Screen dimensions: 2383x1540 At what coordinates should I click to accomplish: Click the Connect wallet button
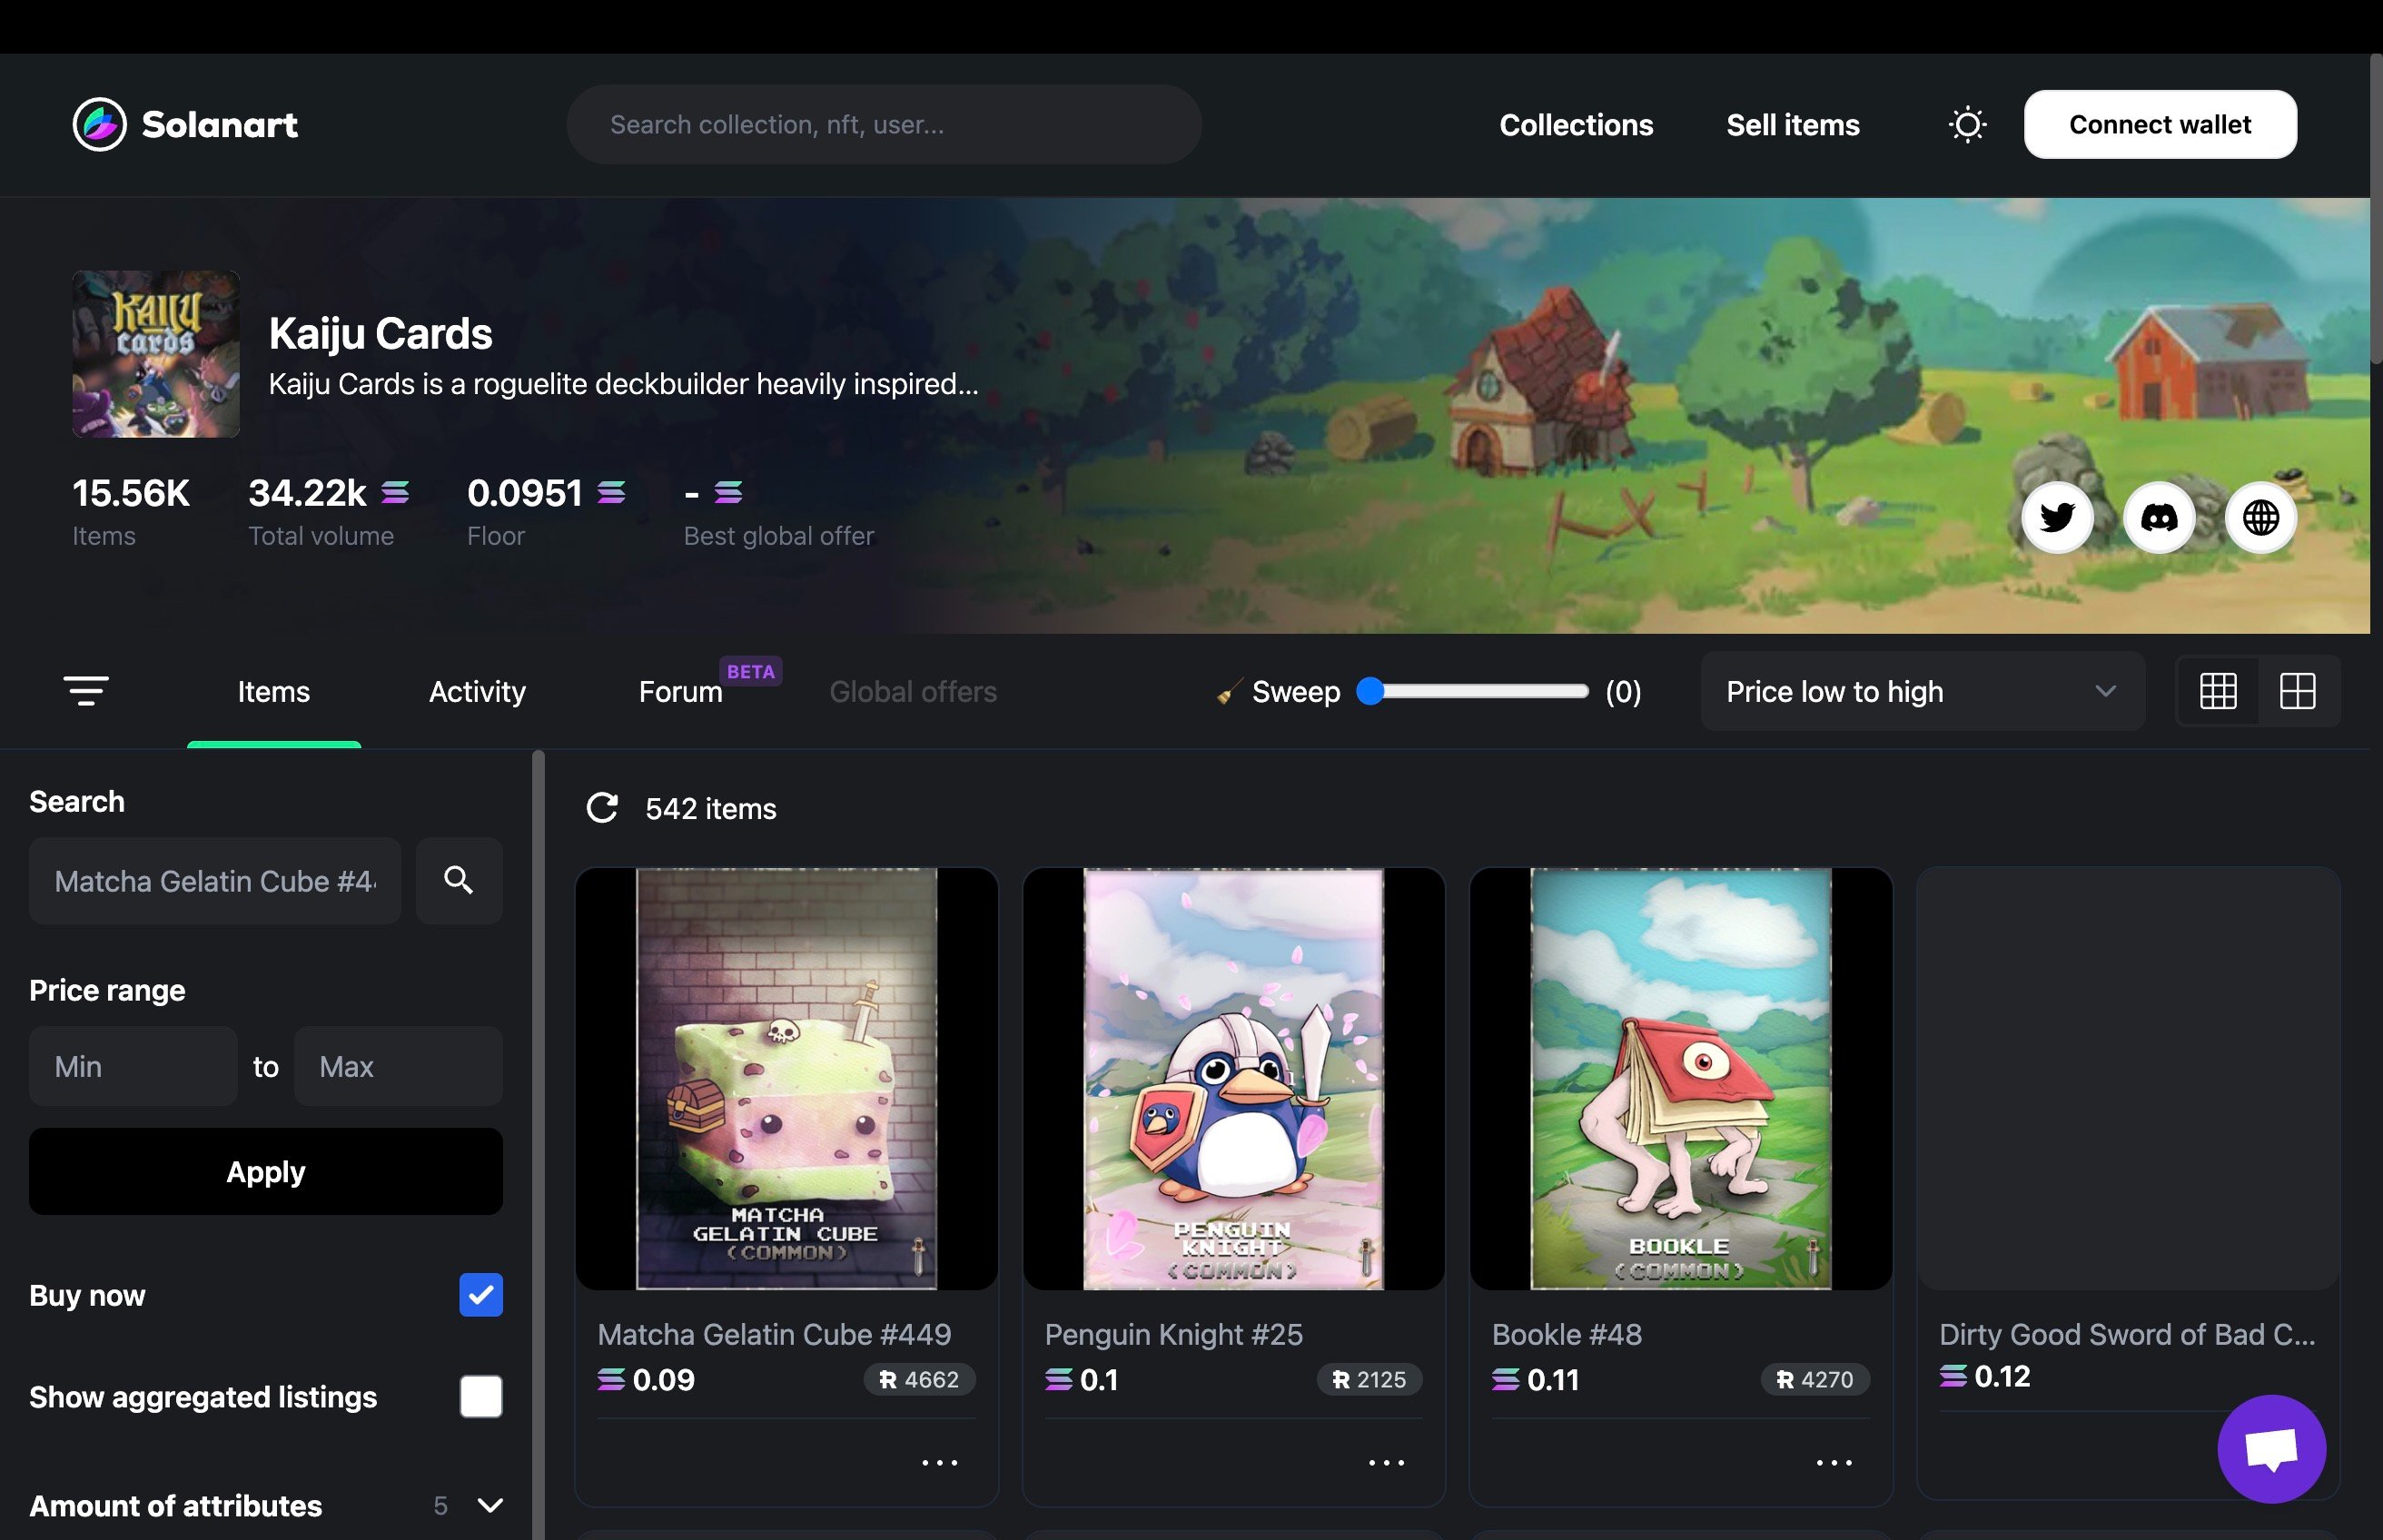click(2160, 124)
